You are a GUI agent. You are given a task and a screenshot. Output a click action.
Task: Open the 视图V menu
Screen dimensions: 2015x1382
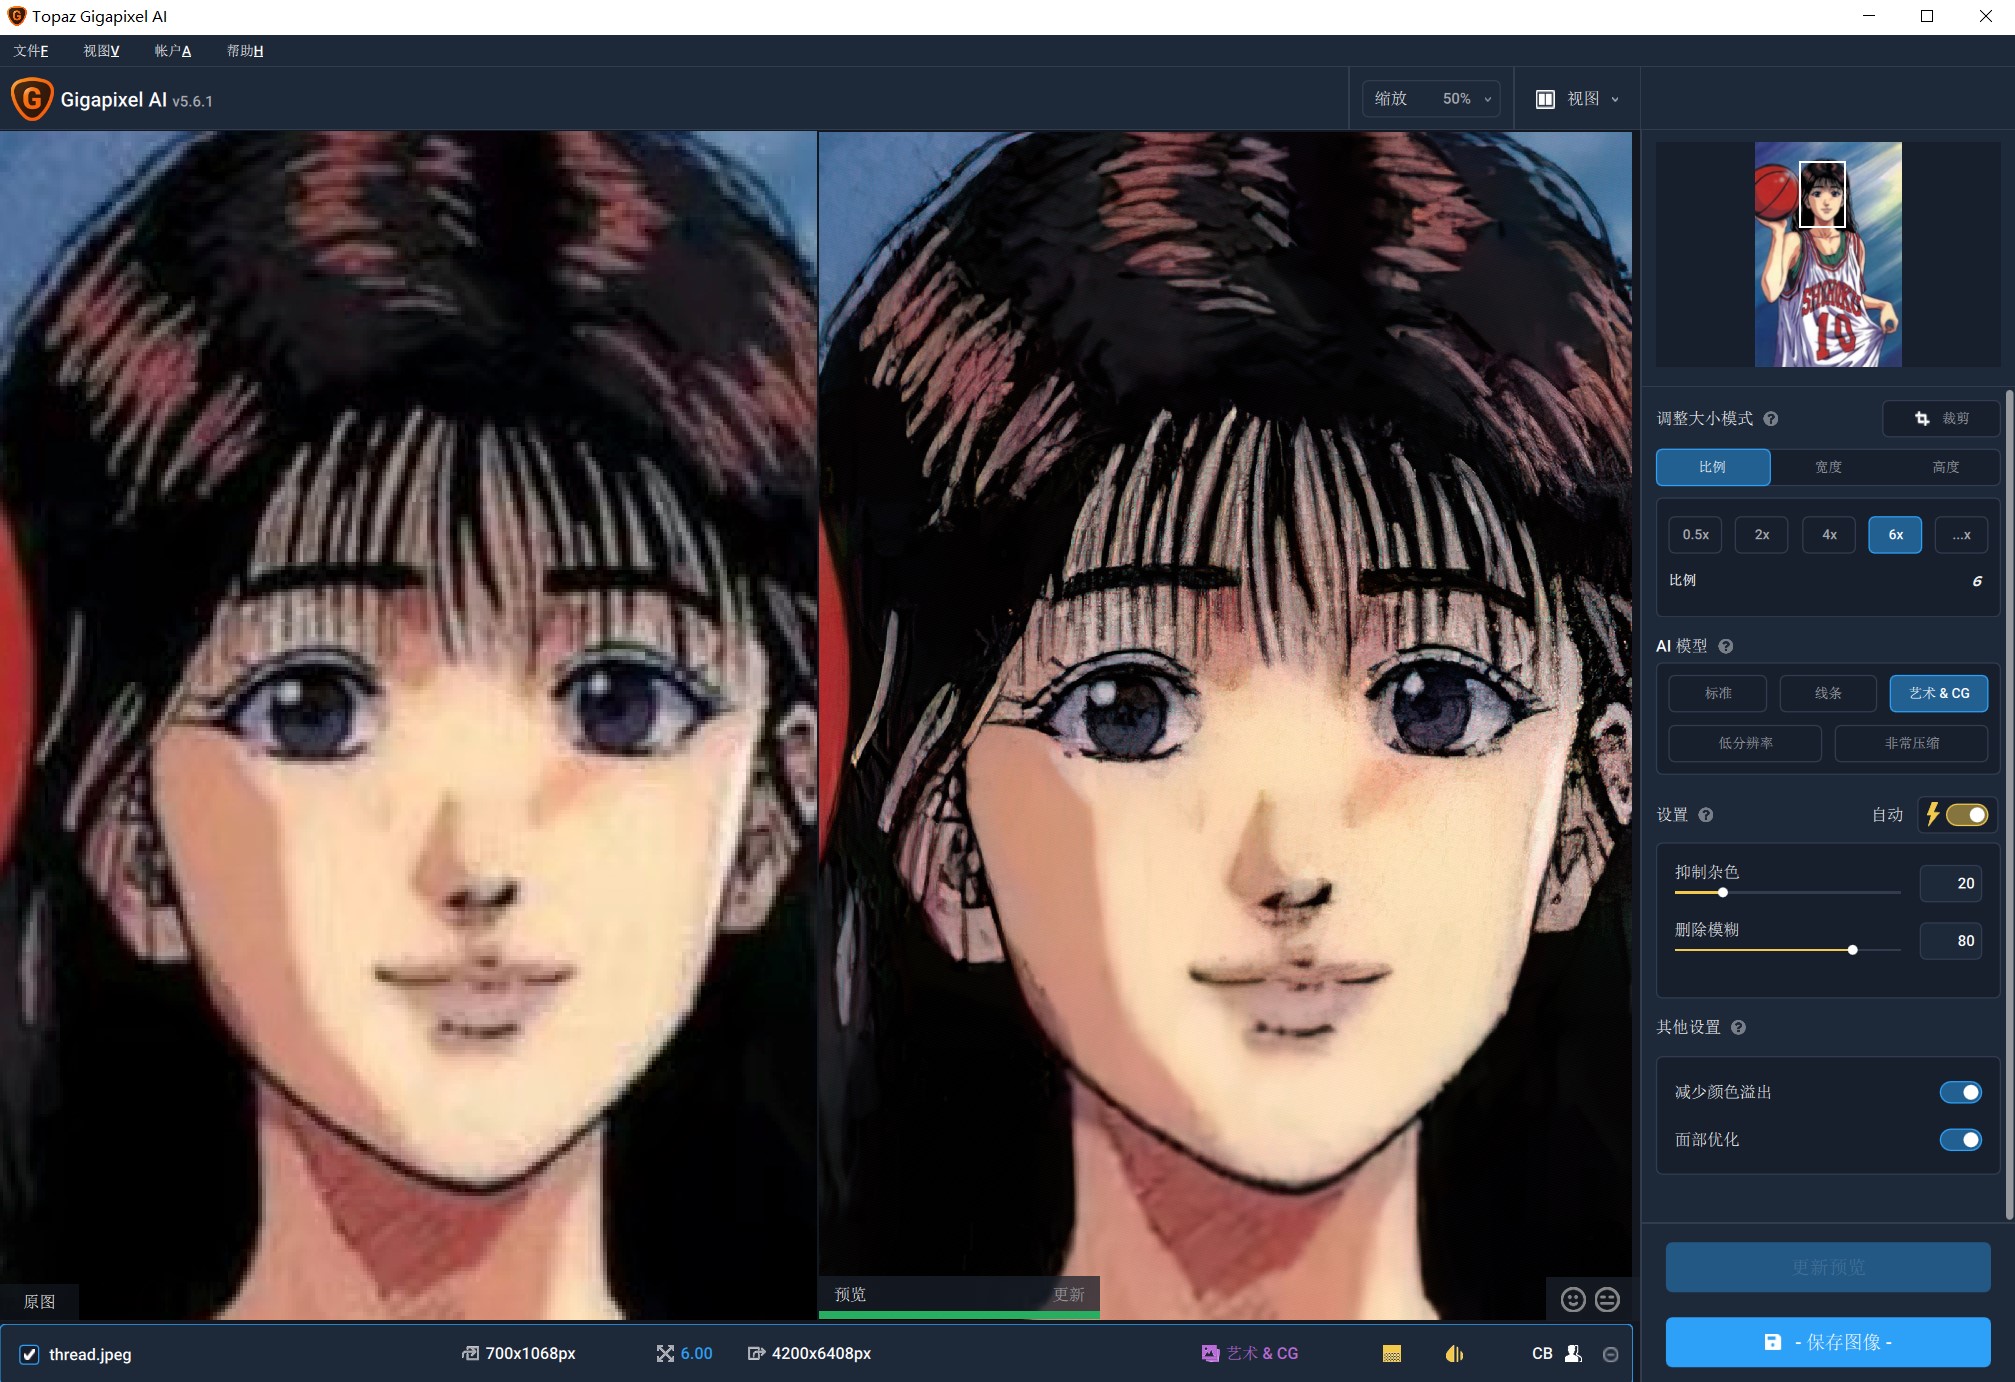pos(101,51)
